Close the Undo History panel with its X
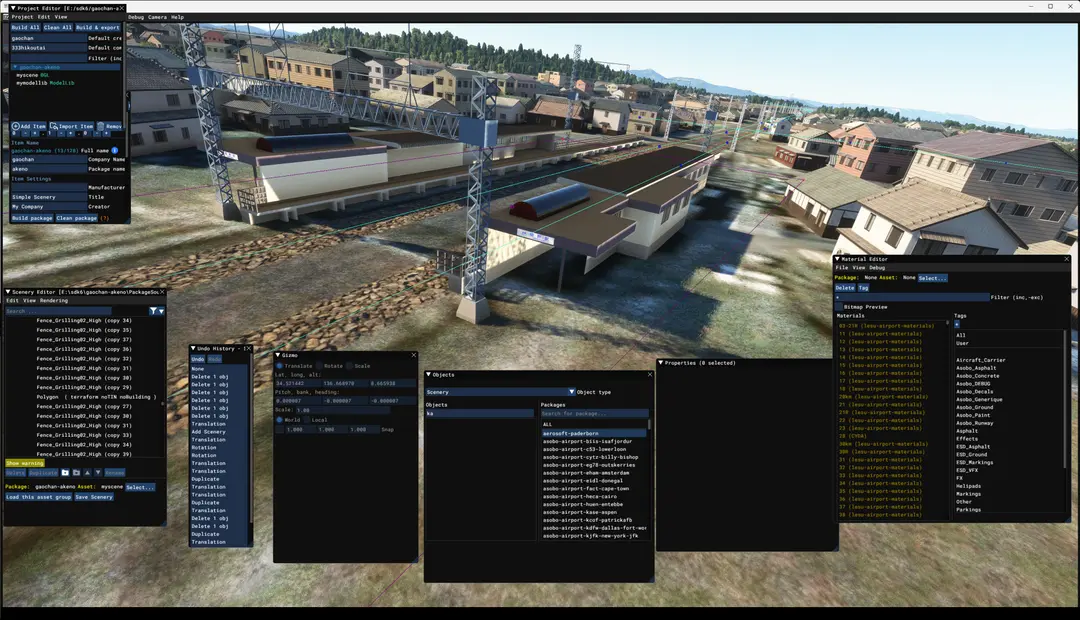The image size is (1080, 620). coord(248,349)
